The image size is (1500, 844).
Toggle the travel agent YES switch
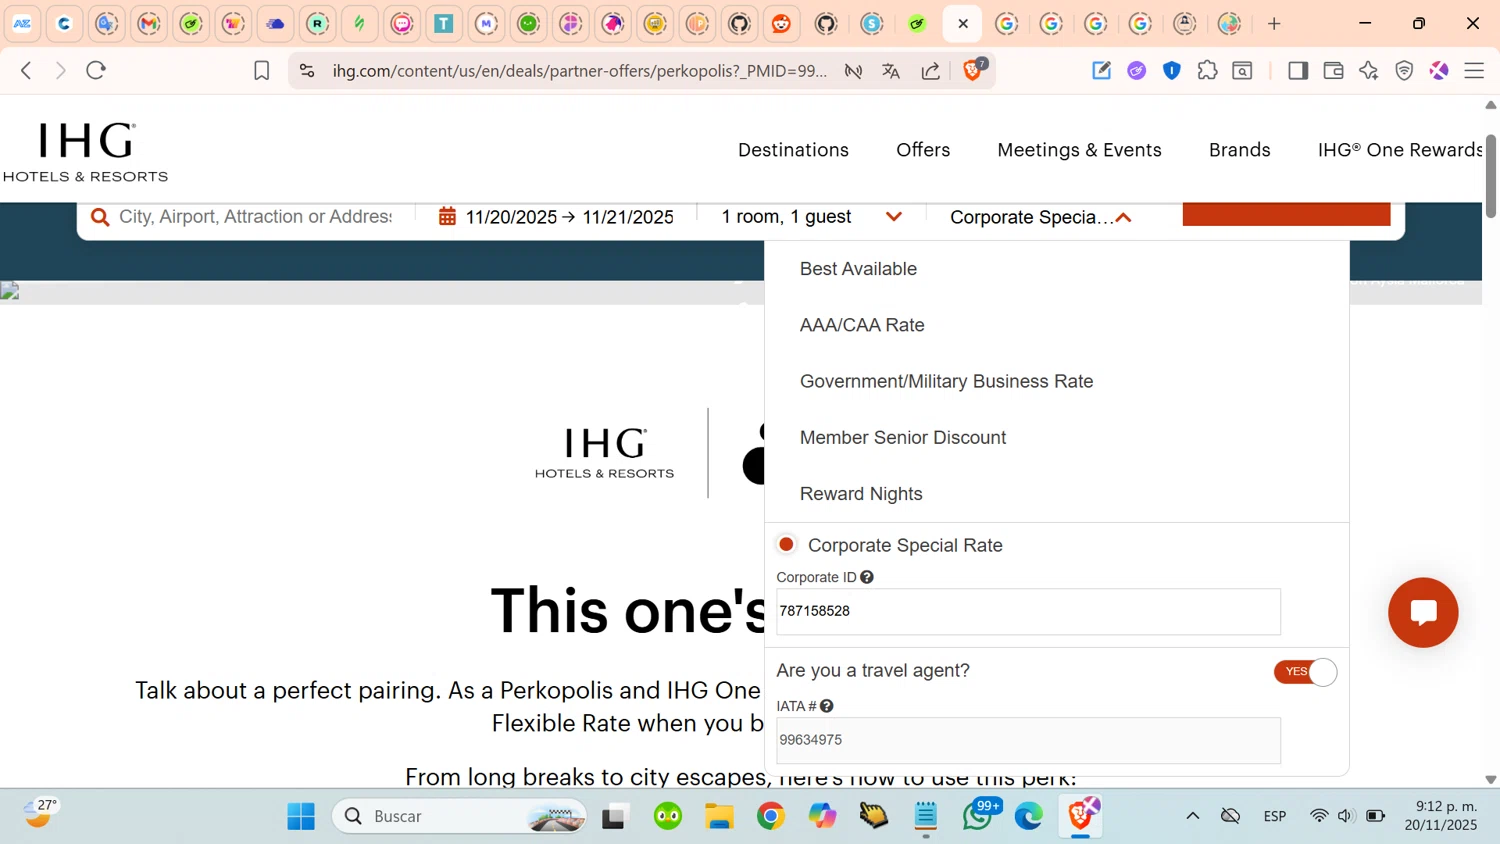click(x=1305, y=672)
